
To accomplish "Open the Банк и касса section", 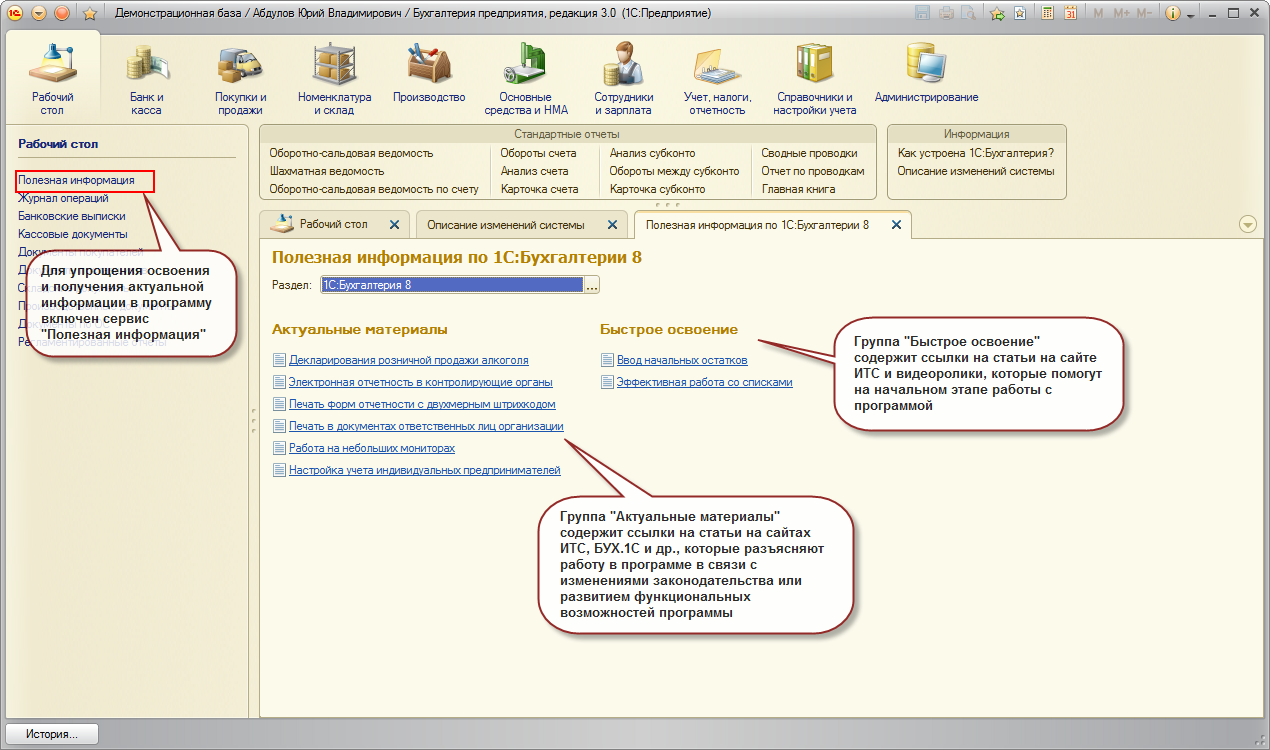I will (x=146, y=78).
